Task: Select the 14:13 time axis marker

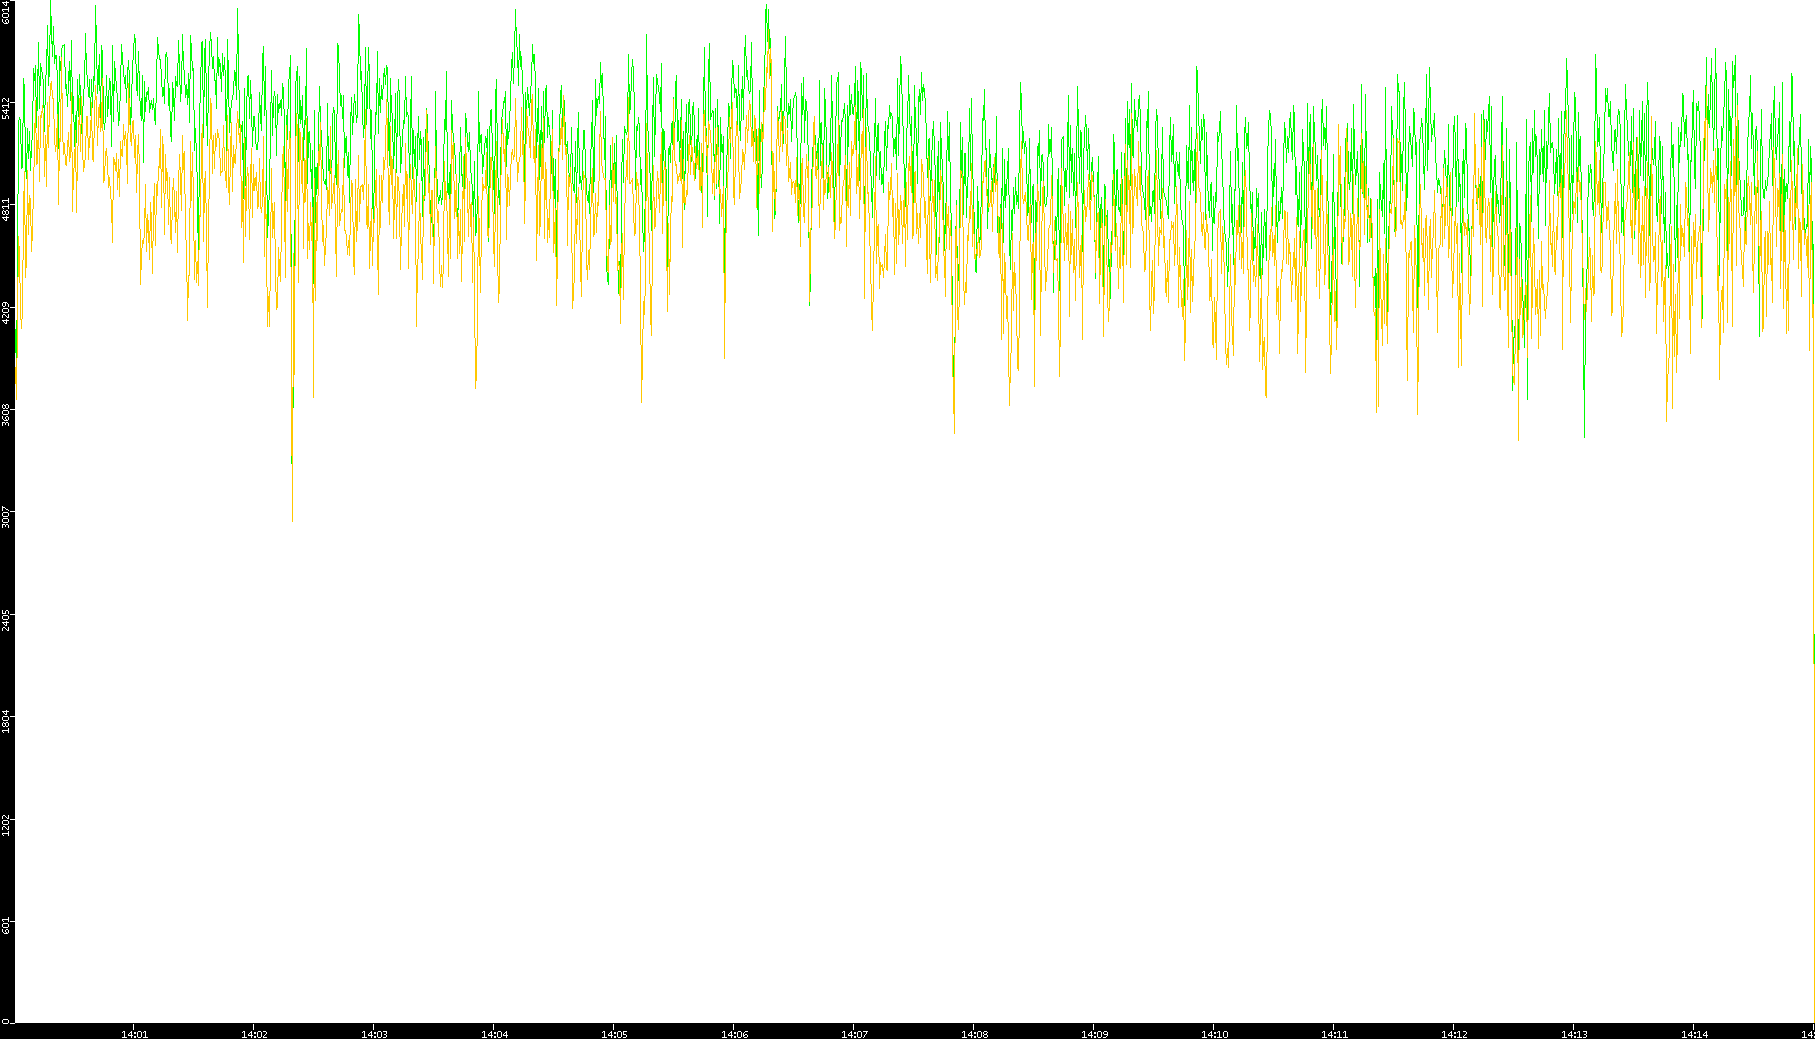Action: tap(1574, 1034)
